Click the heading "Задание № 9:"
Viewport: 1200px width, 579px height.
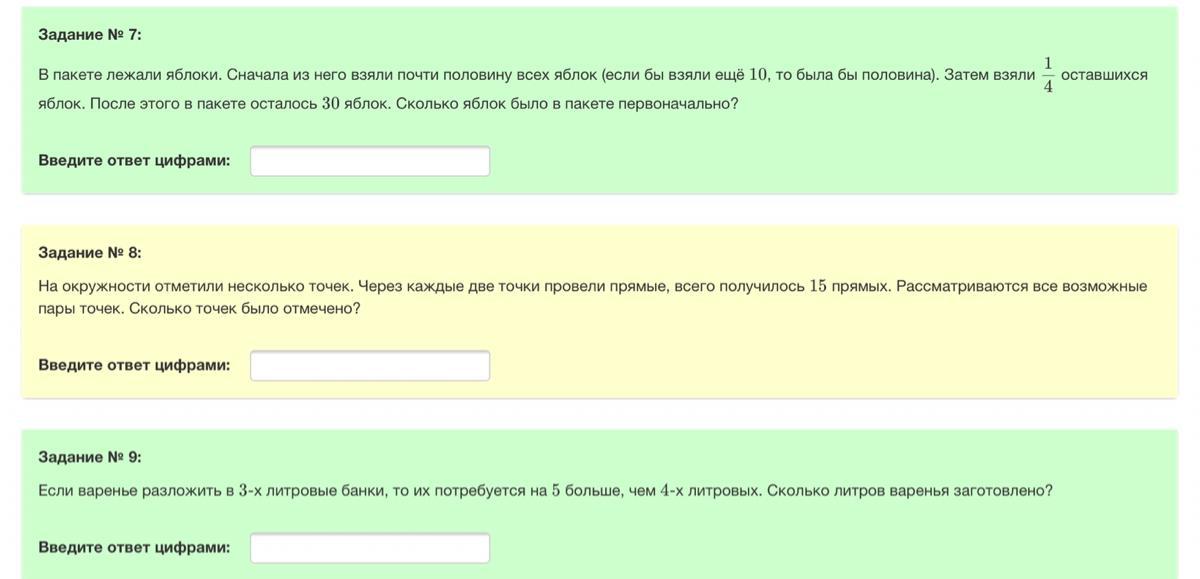90,457
